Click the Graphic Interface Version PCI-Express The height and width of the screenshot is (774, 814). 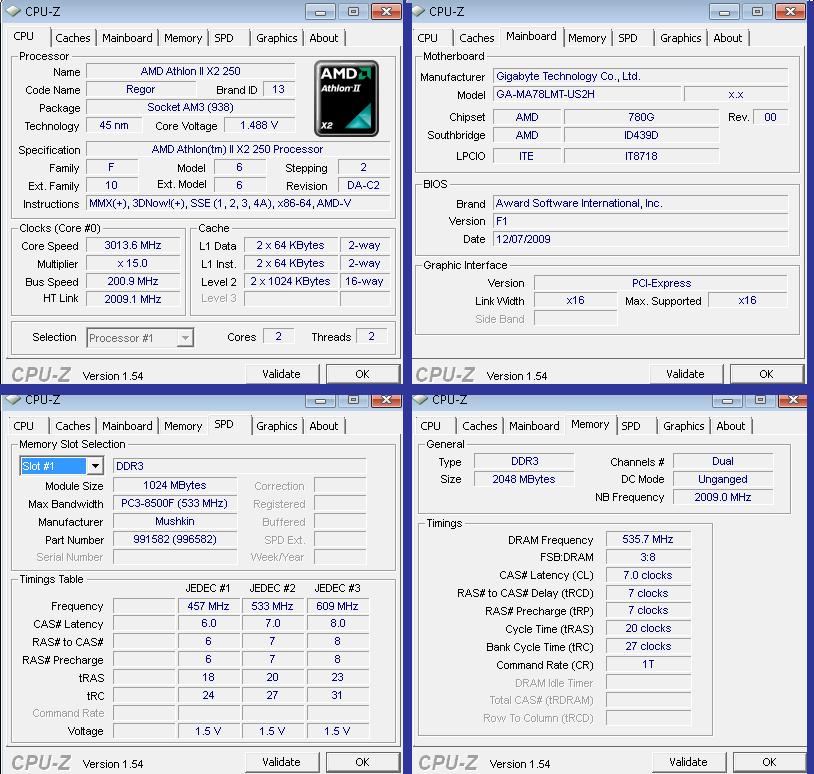point(661,283)
